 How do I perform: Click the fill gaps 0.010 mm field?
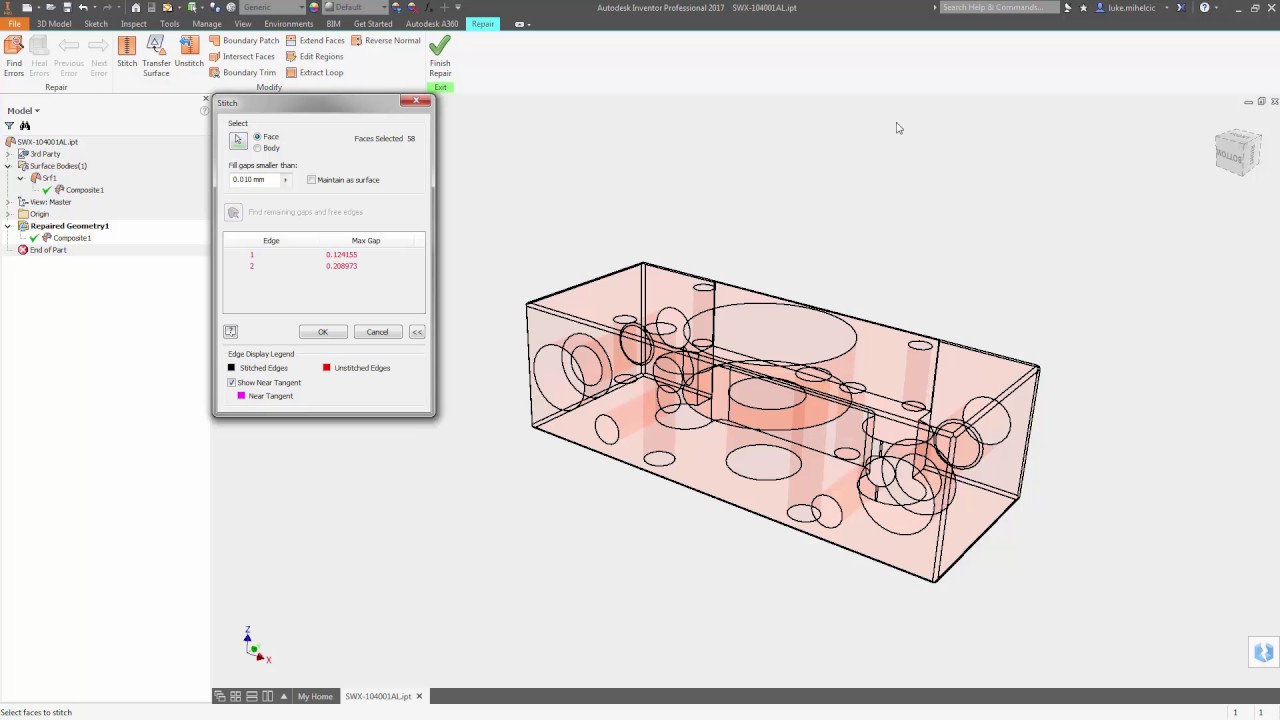tap(254, 180)
